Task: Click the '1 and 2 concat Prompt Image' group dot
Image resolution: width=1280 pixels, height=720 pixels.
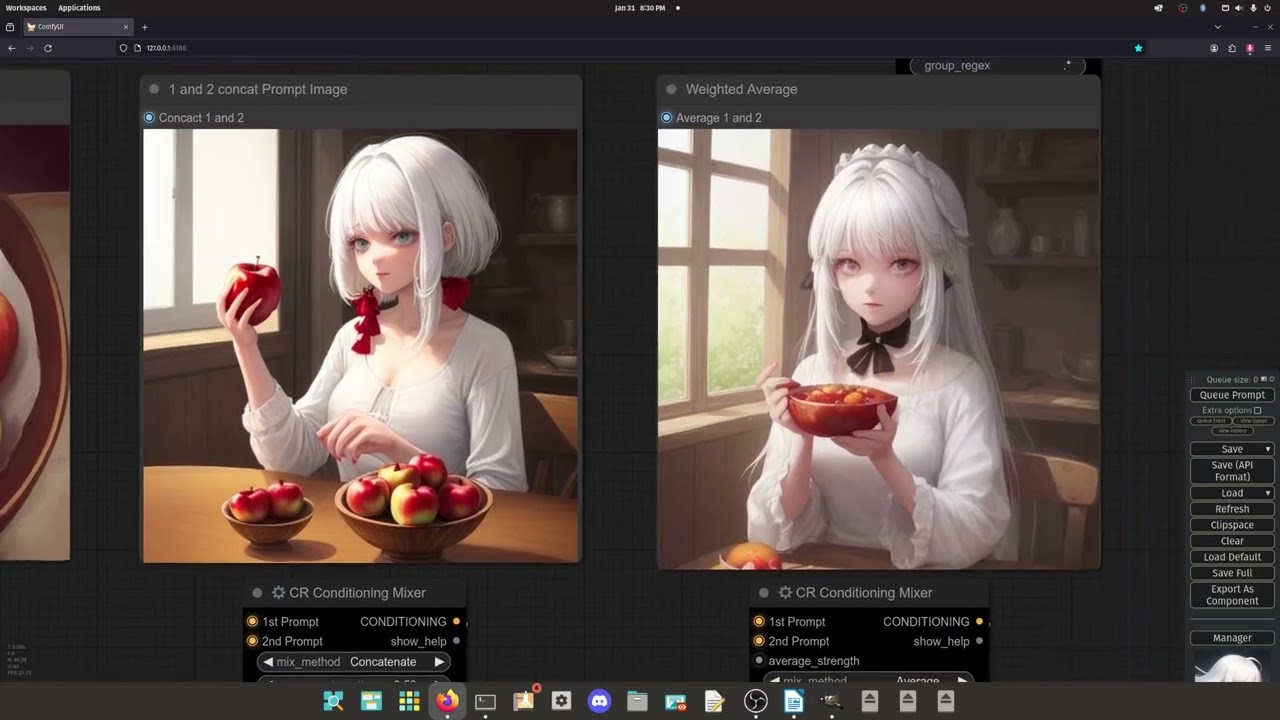Action: pyautogui.click(x=154, y=89)
